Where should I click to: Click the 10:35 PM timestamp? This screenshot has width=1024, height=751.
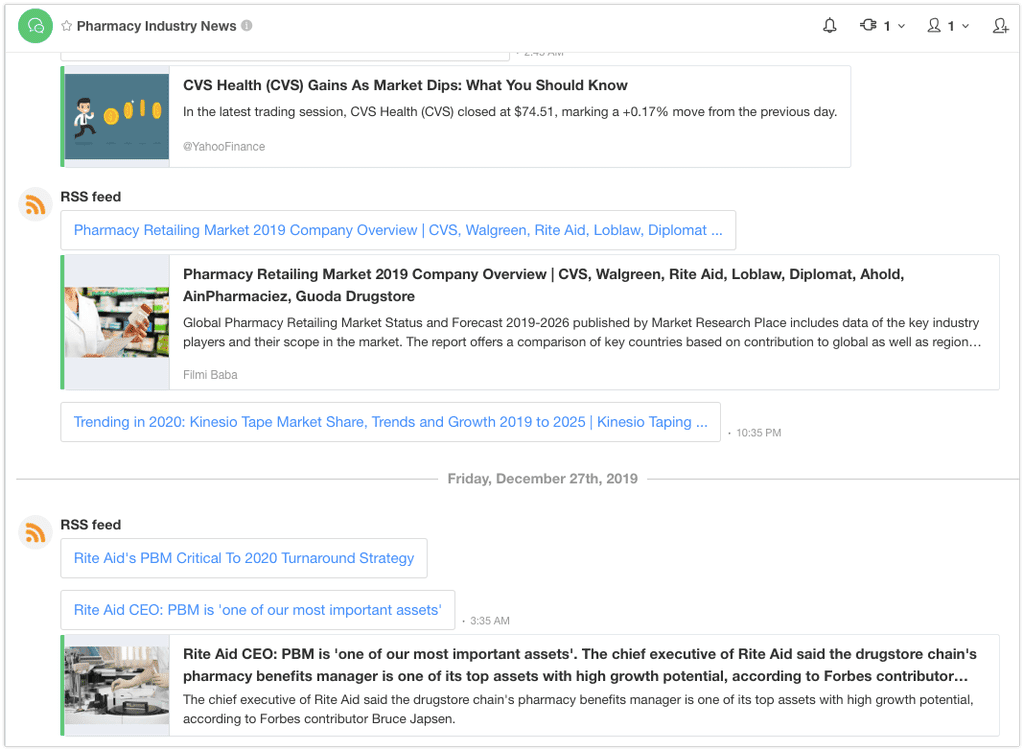coord(758,433)
